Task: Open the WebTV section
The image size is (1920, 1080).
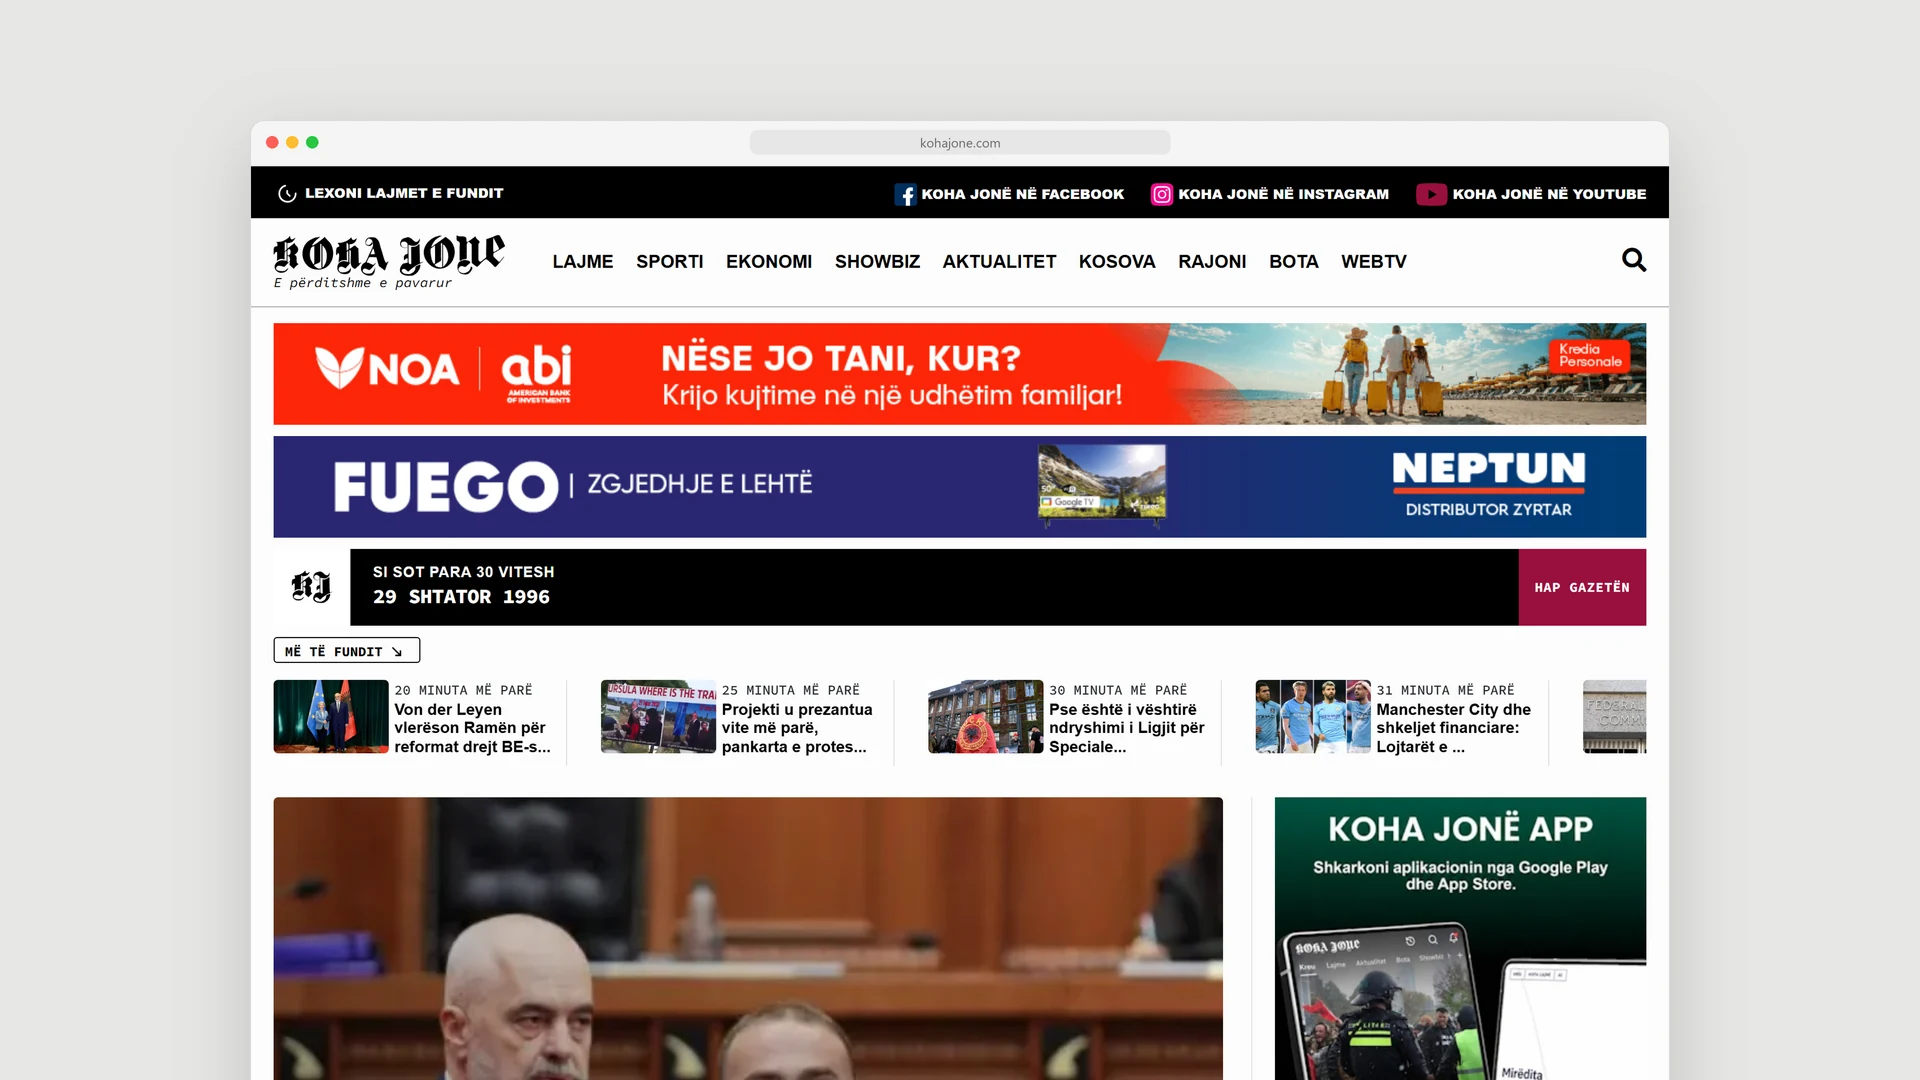Action: tap(1374, 261)
